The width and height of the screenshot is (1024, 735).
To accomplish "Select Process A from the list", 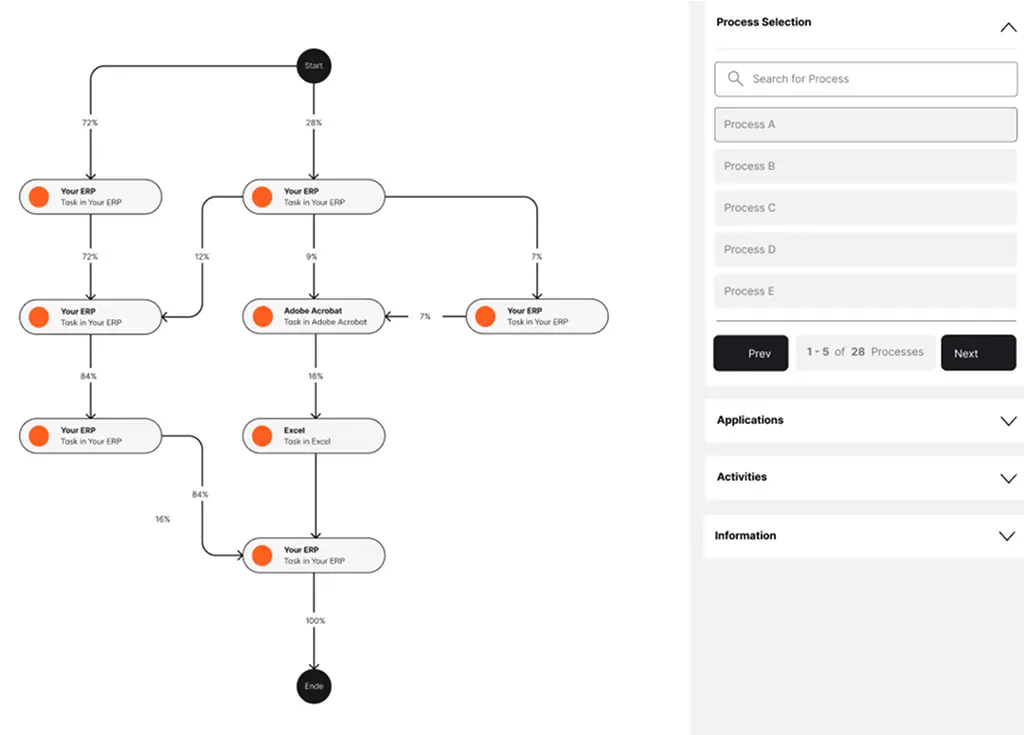I will point(865,125).
